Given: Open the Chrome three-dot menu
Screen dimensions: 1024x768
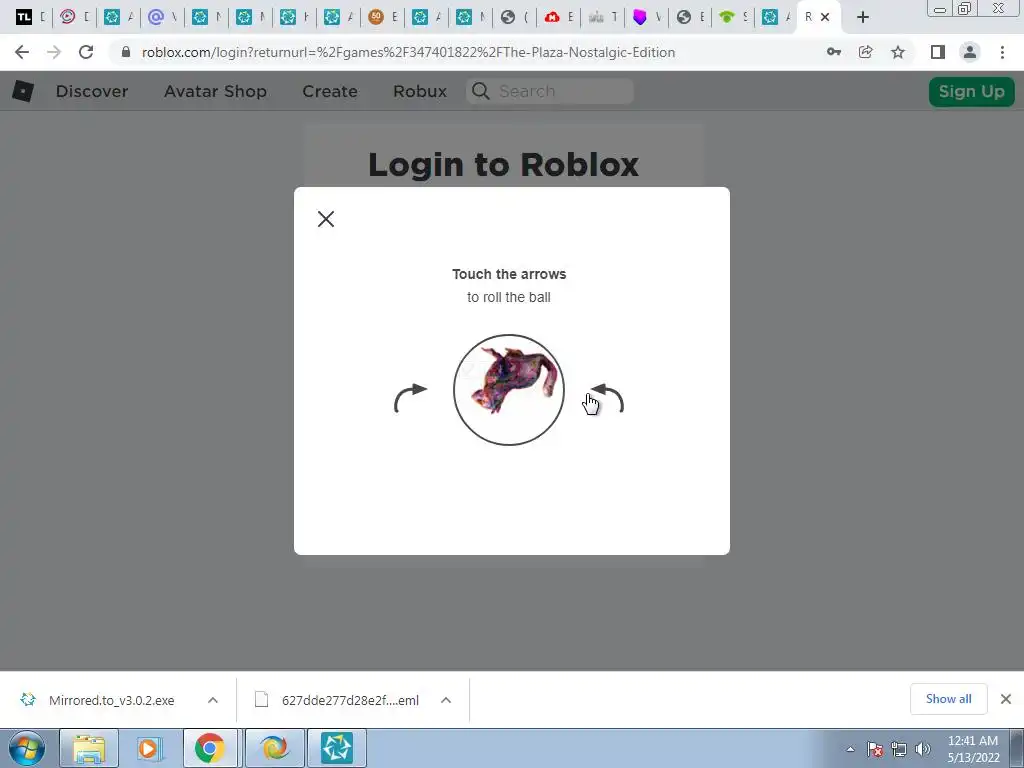Looking at the screenshot, I should (x=1002, y=52).
